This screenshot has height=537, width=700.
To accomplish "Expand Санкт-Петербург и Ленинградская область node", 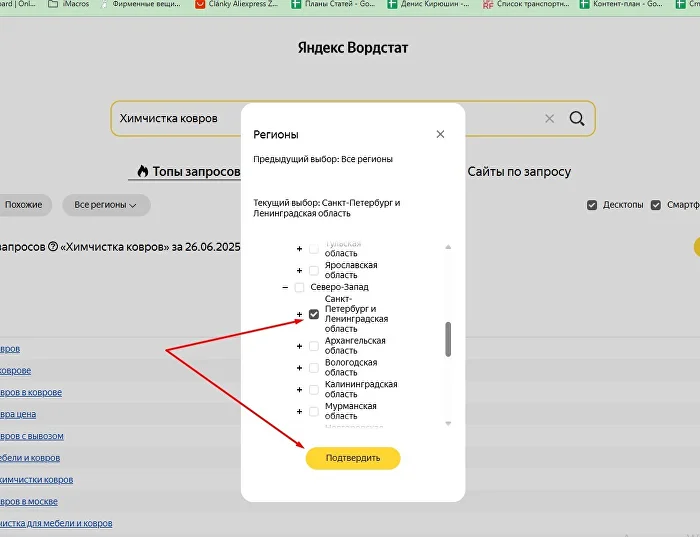I will [300, 314].
